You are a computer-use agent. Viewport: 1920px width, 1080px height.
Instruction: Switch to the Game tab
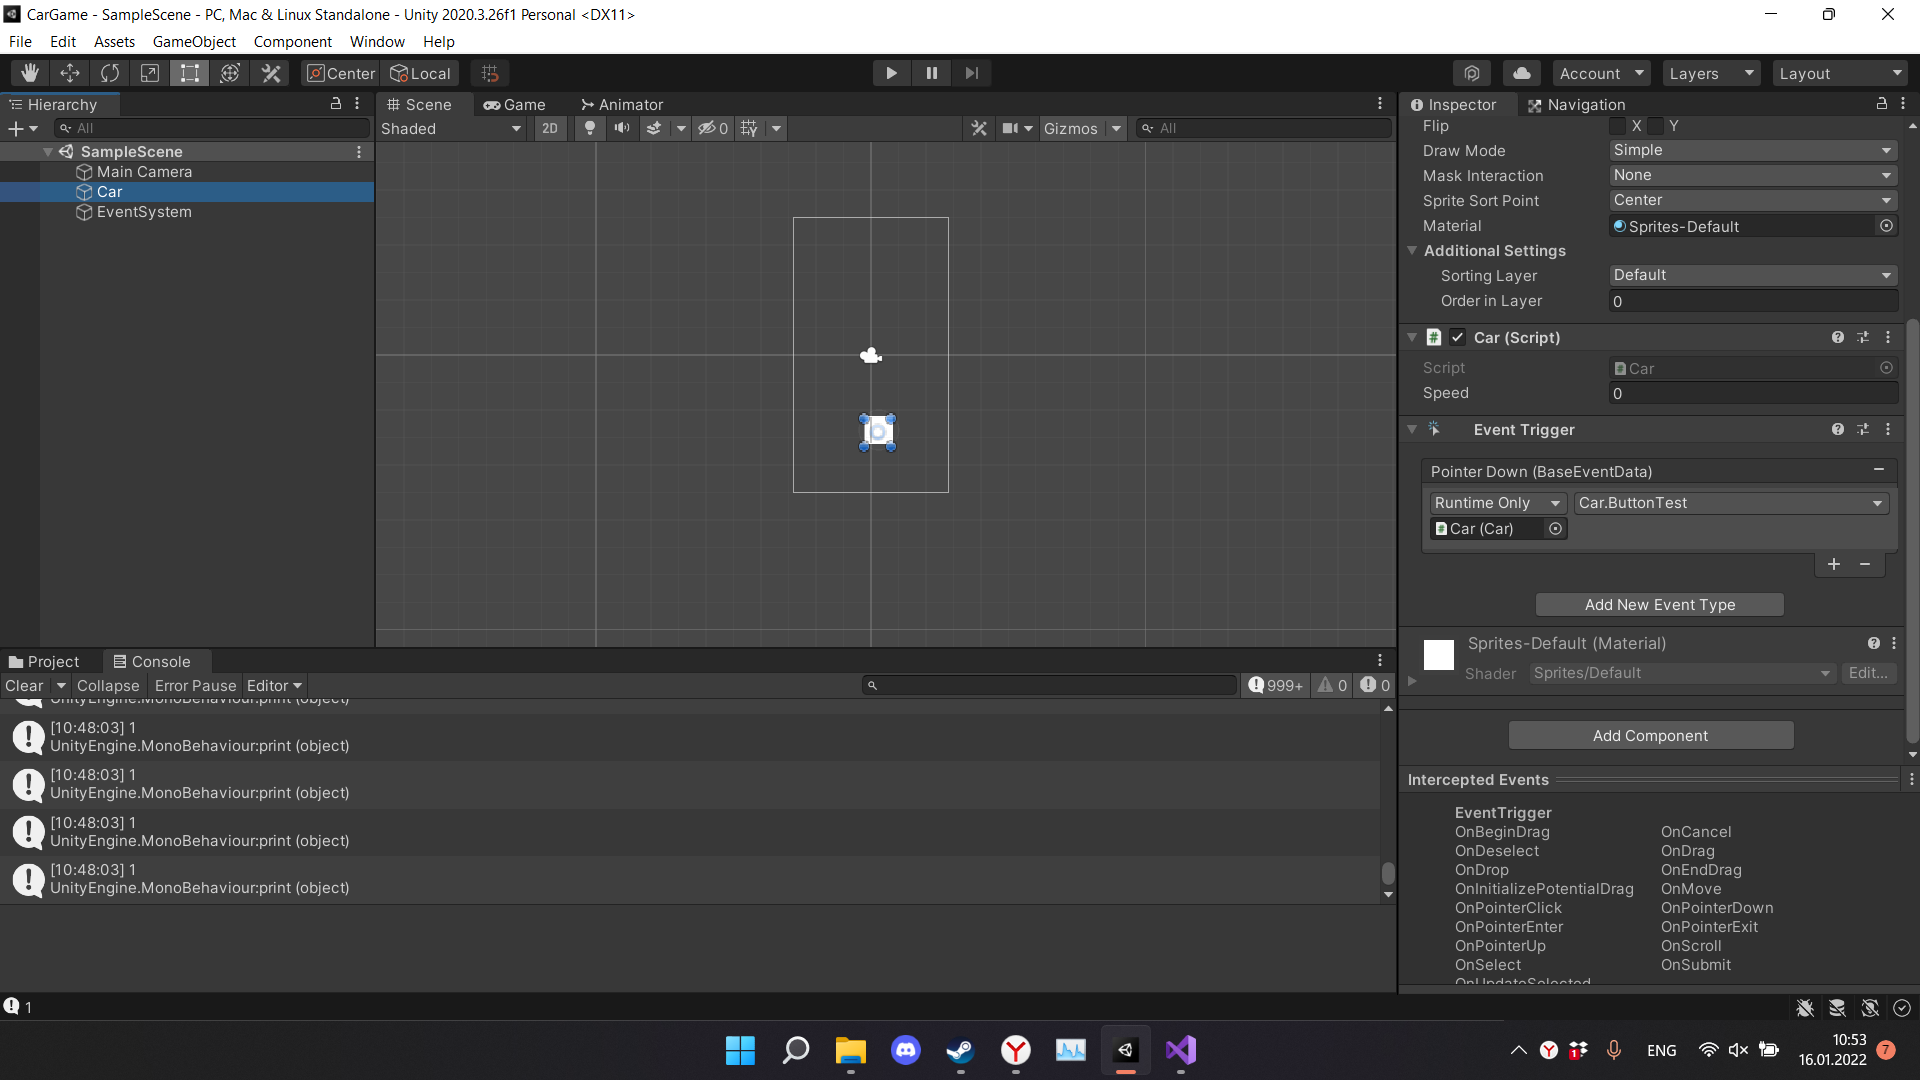[x=515, y=104]
